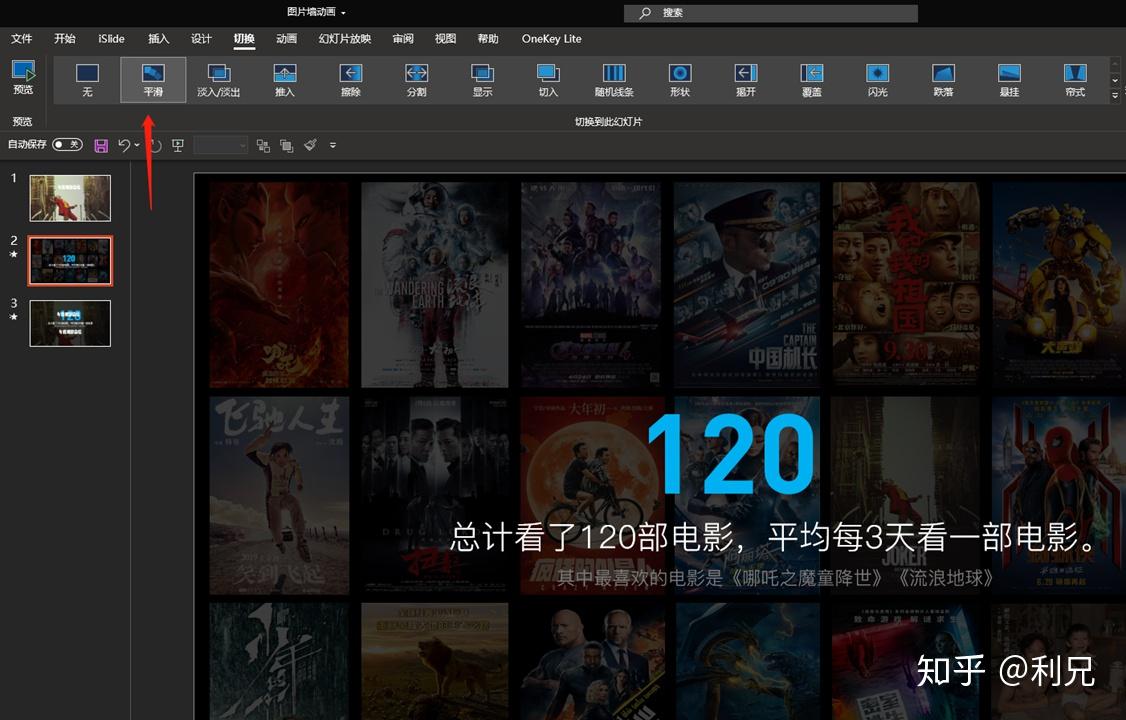Switch to the 动画 tab

287,39
